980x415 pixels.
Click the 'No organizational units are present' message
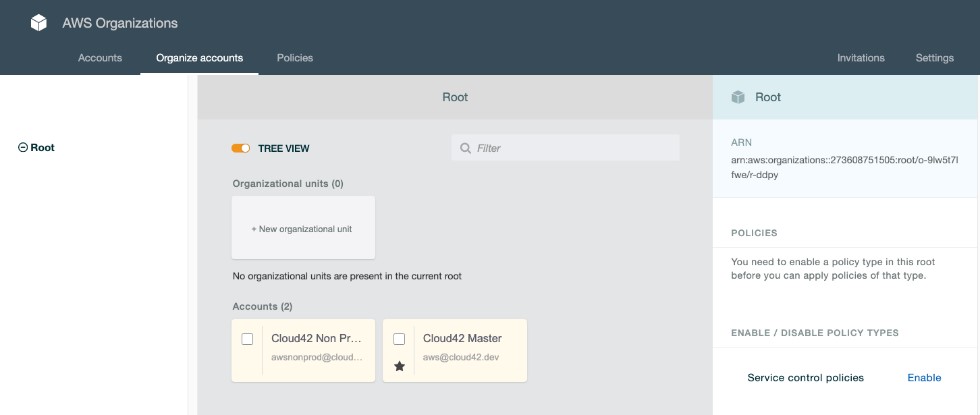pos(347,276)
